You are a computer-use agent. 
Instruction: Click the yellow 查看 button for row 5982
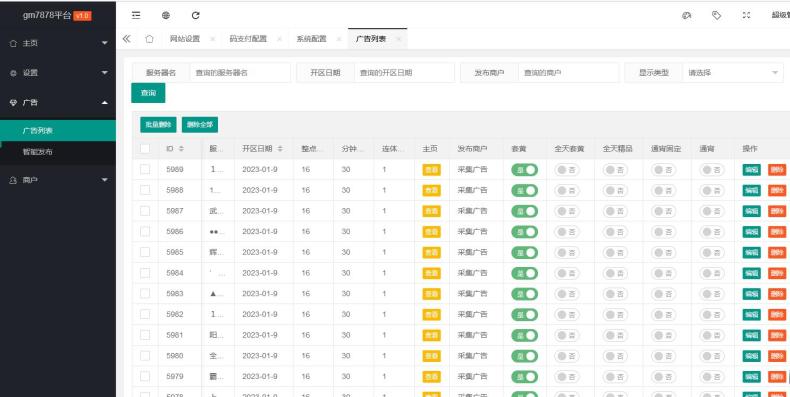[x=431, y=314]
